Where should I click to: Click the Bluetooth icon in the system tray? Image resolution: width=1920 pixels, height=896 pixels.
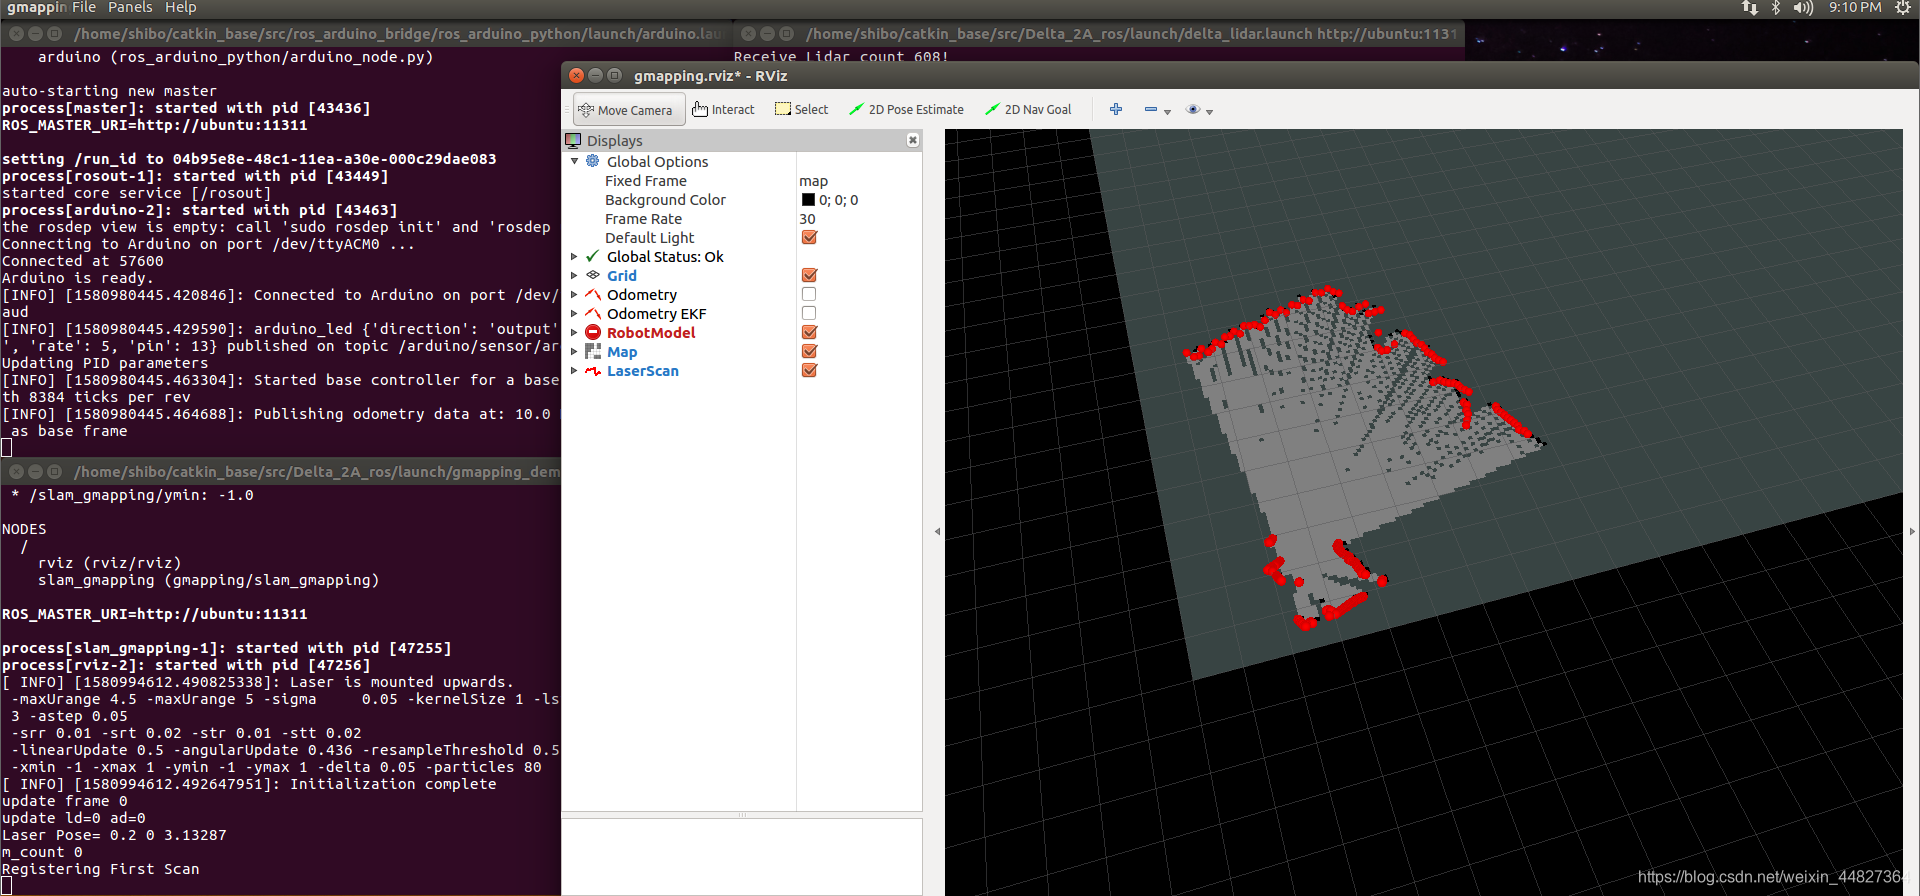tap(1776, 8)
